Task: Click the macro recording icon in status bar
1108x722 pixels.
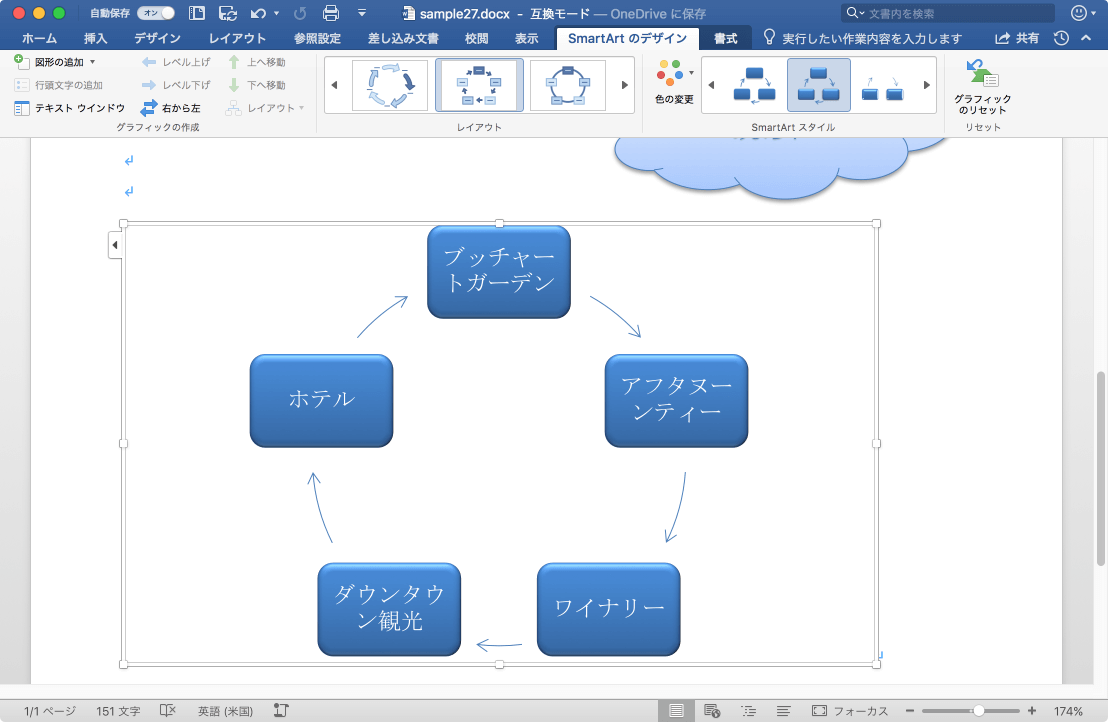Action: (x=281, y=711)
